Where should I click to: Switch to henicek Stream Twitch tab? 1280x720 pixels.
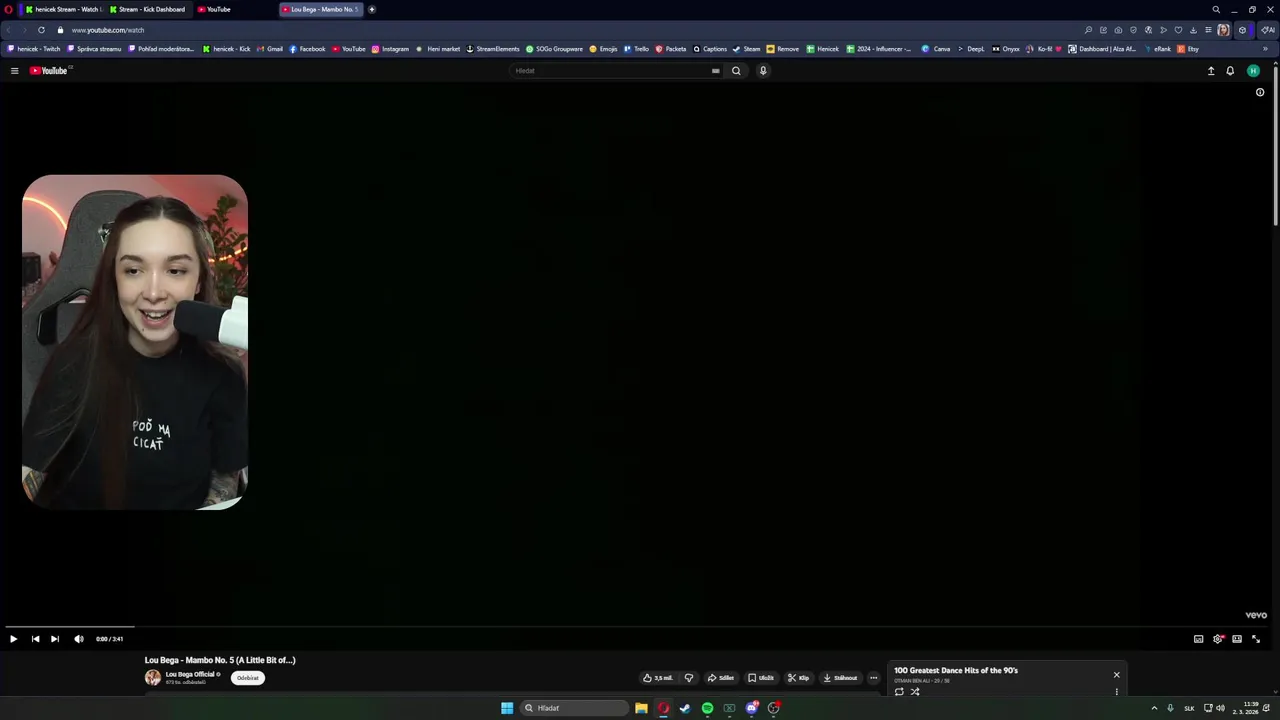point(64,9)
